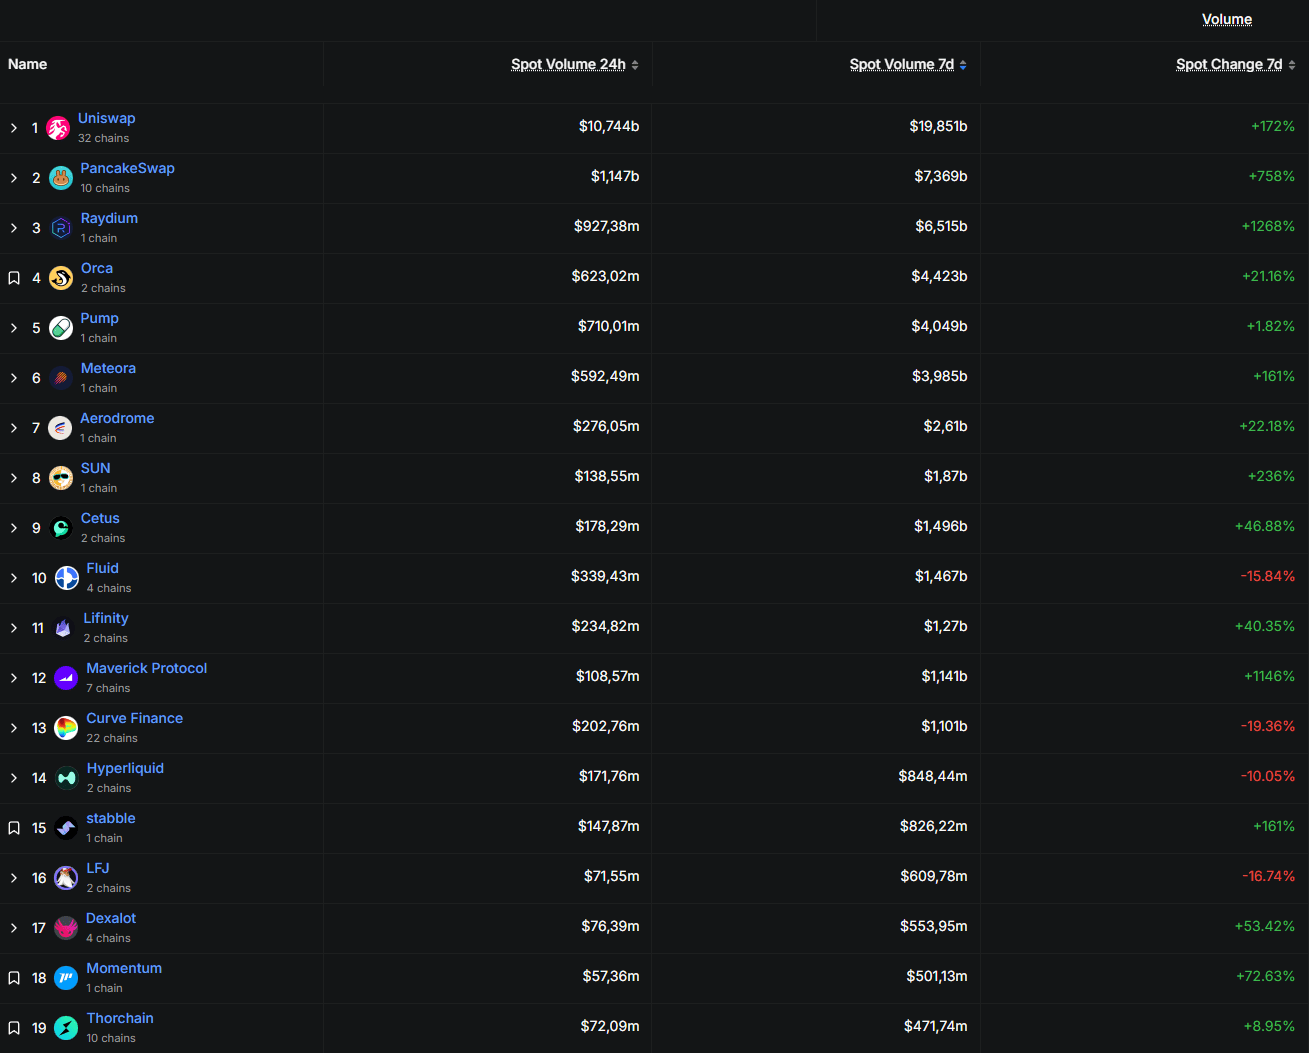1309x1053 pixels.
Task: Click the Curve Finance rainbow logo
Action: pyautogui.click(x=66, y=728)
